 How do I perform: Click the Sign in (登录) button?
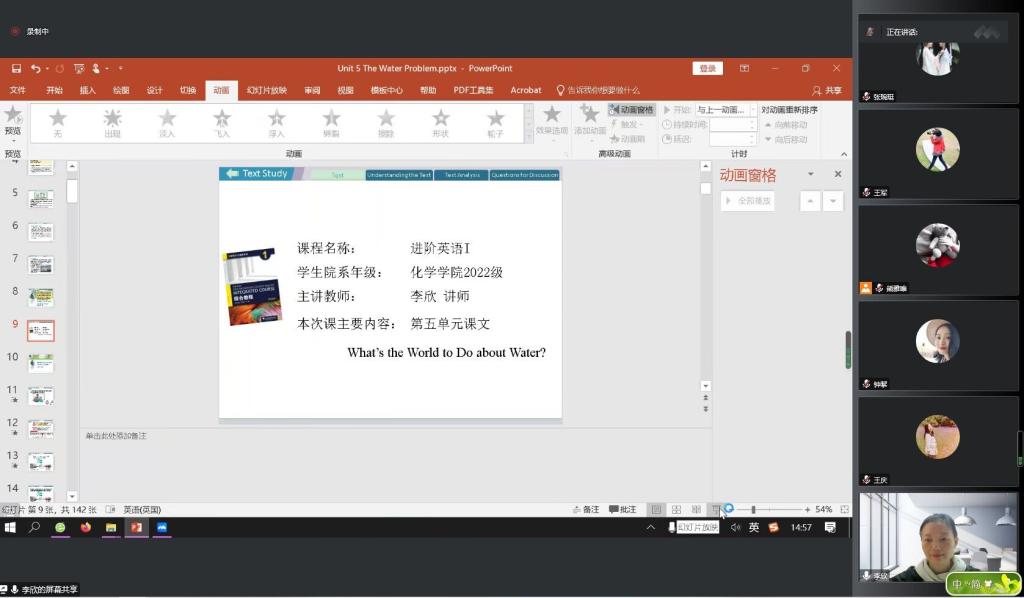pos(707,68)
